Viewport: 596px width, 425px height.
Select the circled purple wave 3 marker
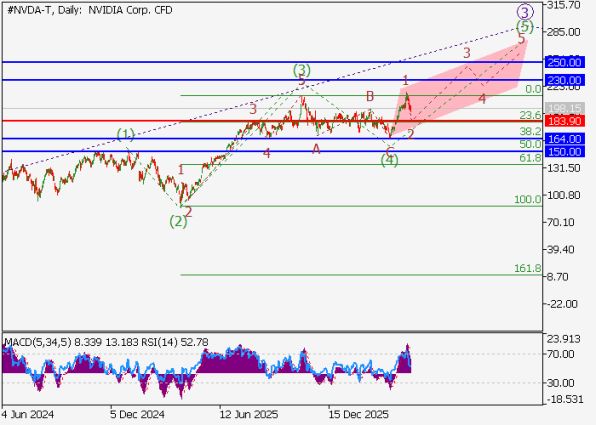[x=525, y=12]
